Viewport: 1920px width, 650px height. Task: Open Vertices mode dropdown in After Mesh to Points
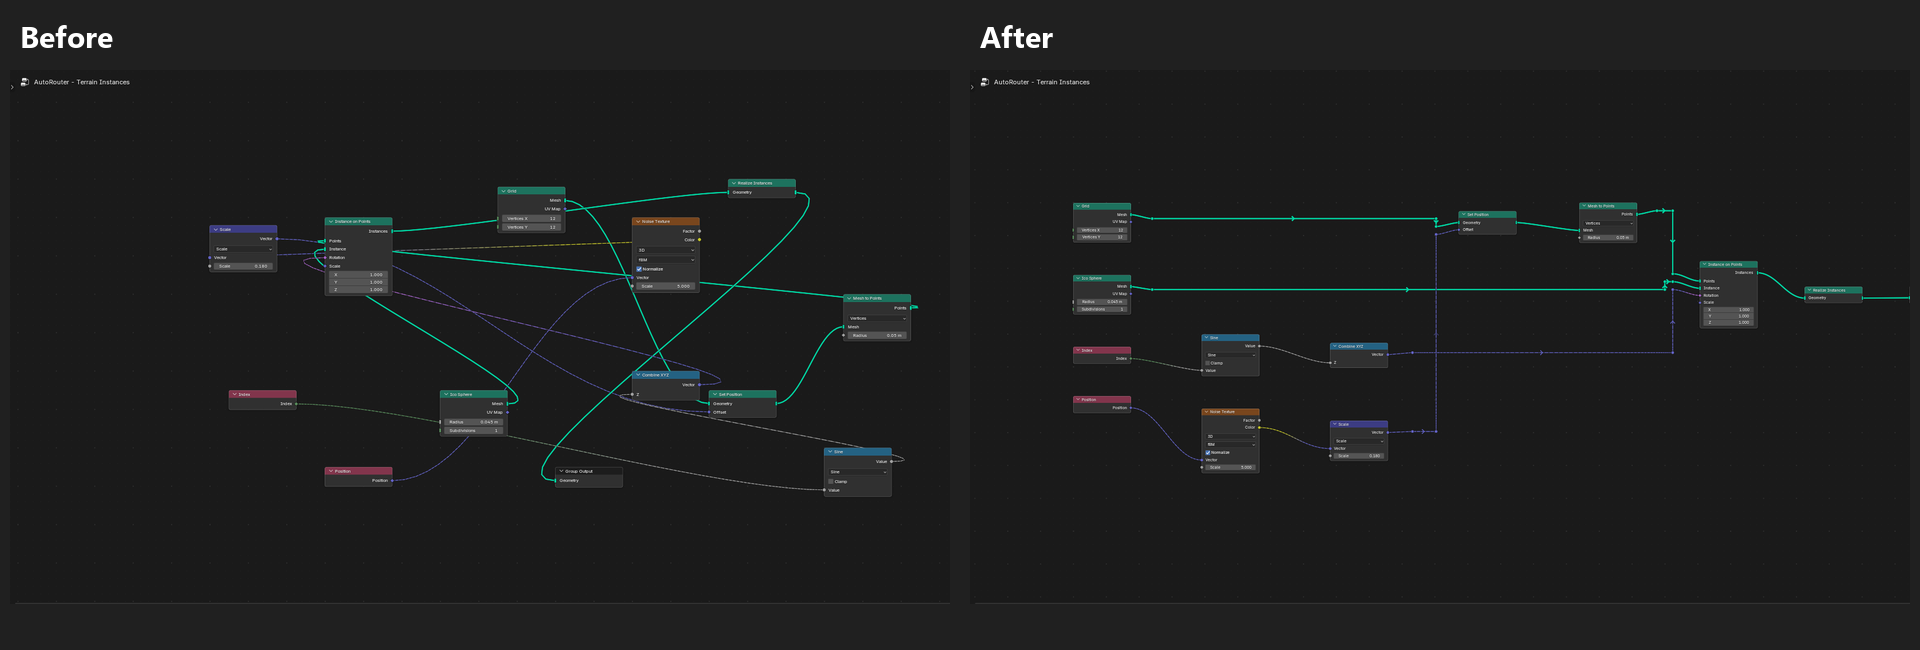(x=1608, y=223)
